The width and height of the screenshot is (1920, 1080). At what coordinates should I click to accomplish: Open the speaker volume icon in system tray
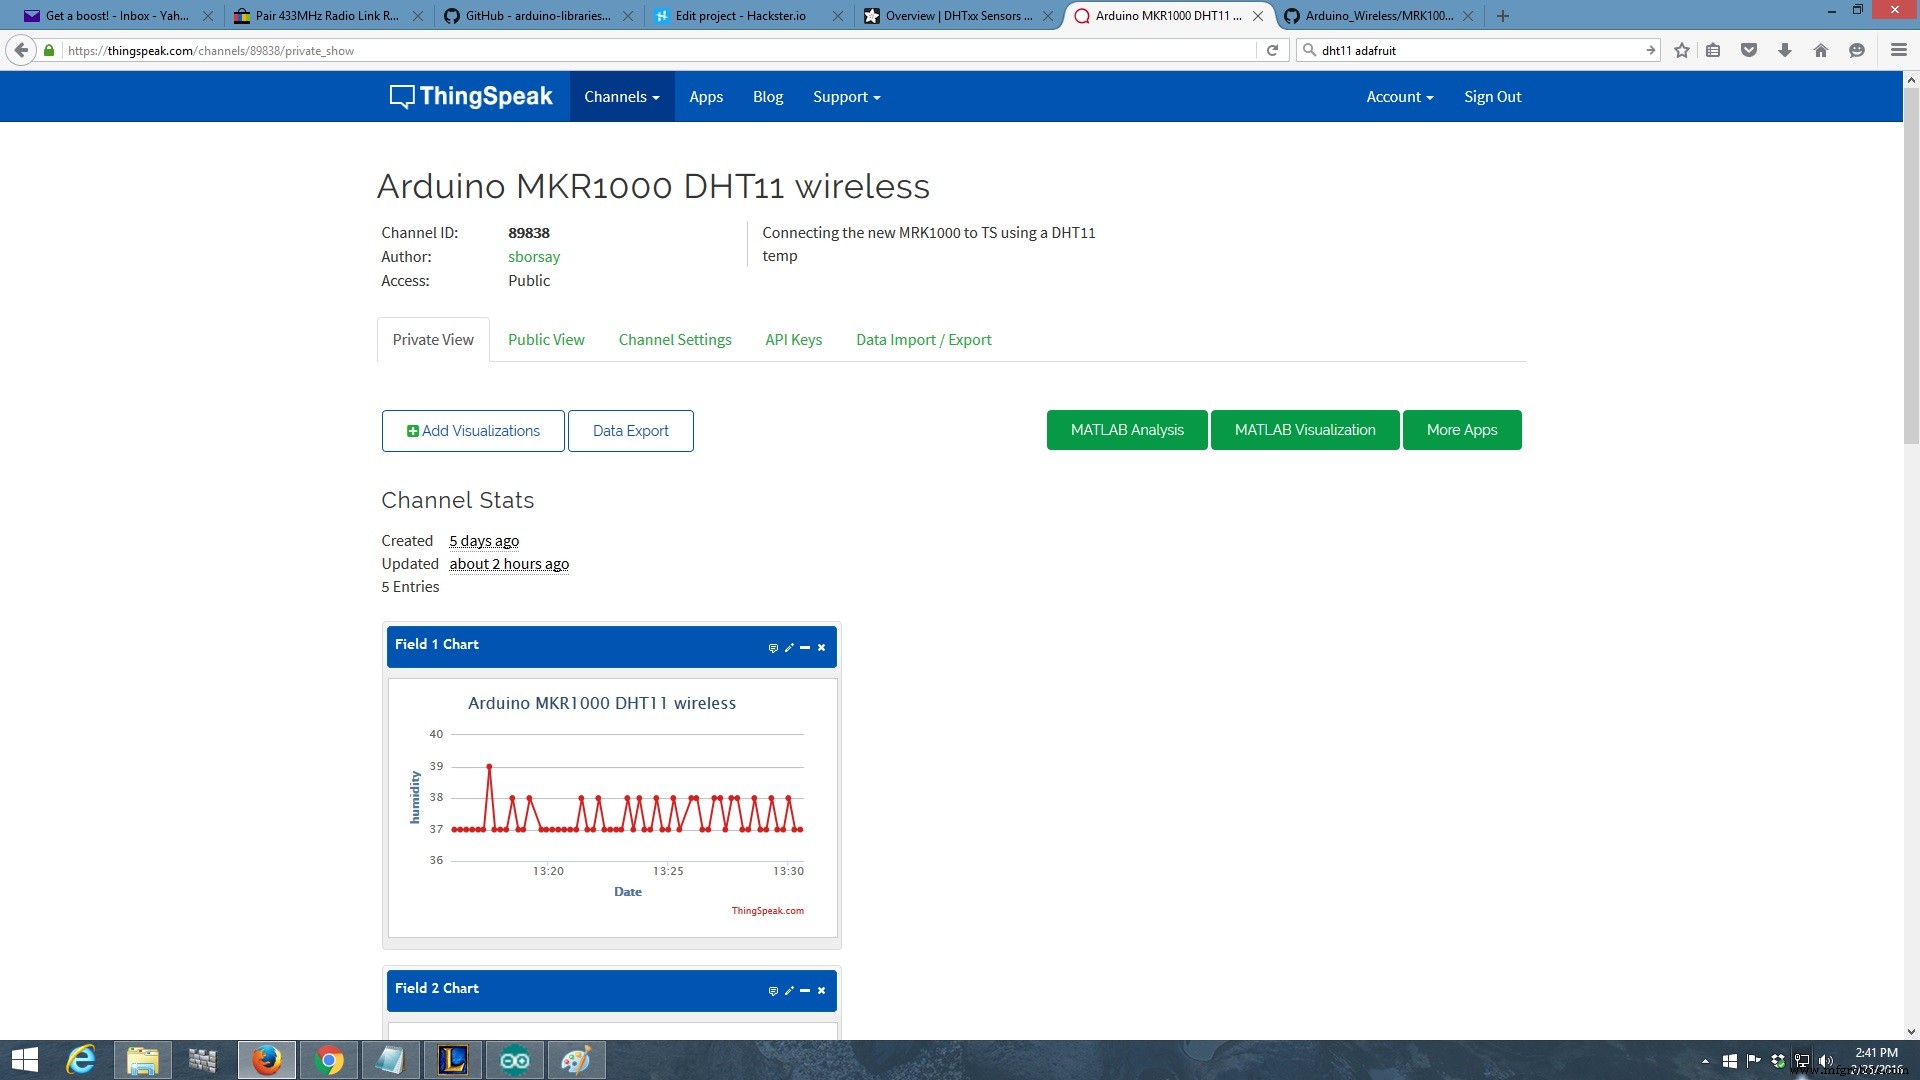pos(1827,1060)
